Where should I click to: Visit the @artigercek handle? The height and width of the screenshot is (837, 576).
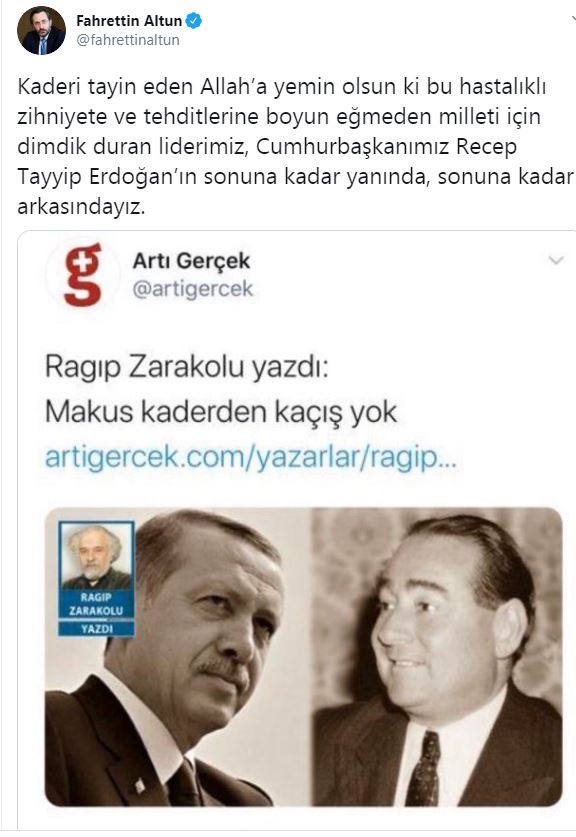[193, 289]
